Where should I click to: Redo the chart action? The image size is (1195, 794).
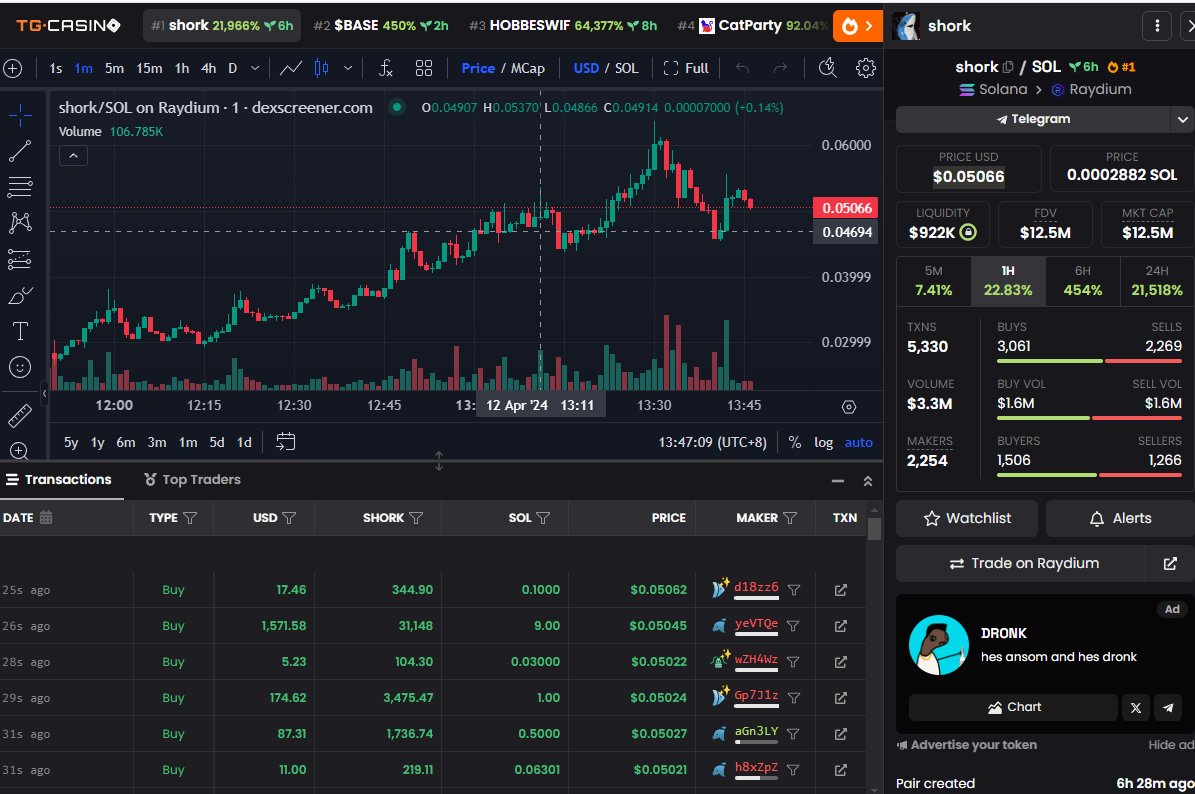[780, 69]
